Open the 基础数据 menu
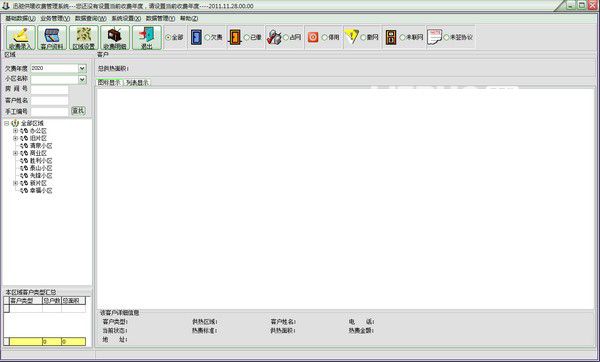Screen dimensions: 600x362 (20, 18)
